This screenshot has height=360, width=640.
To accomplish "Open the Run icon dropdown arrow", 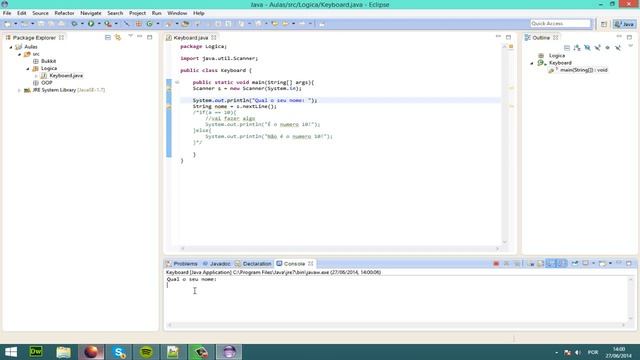I will point(99,24).
